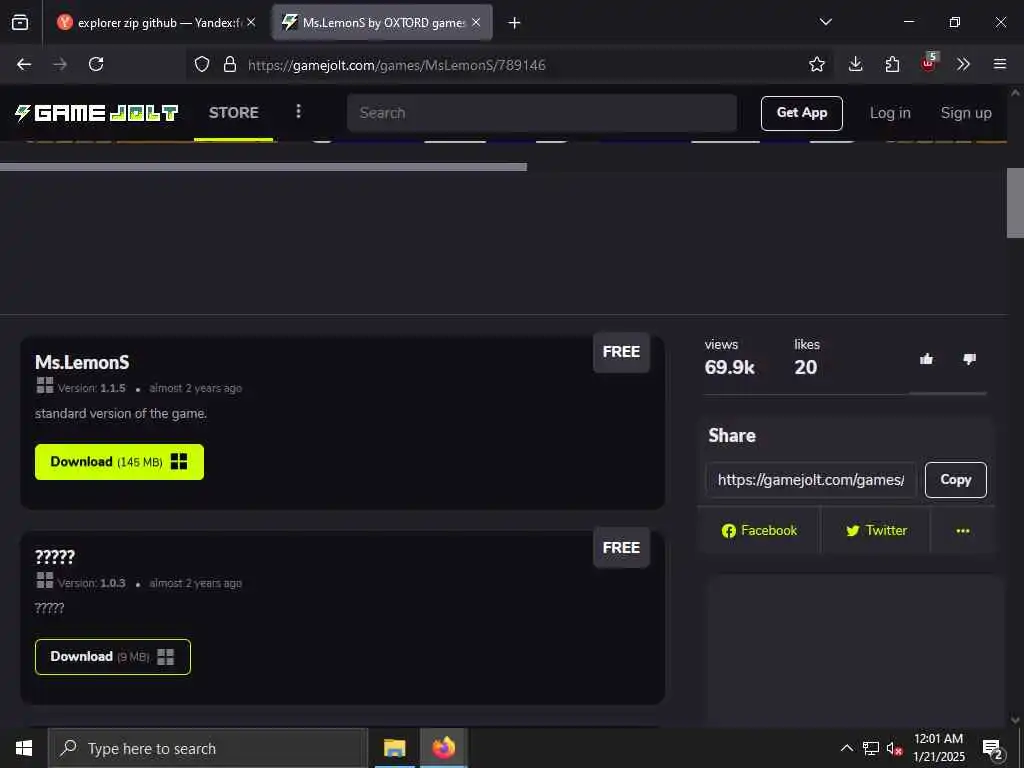Click the Windows icon beside Version 1.1.5
Screen dimensions: 1024x768
(45, 385)
